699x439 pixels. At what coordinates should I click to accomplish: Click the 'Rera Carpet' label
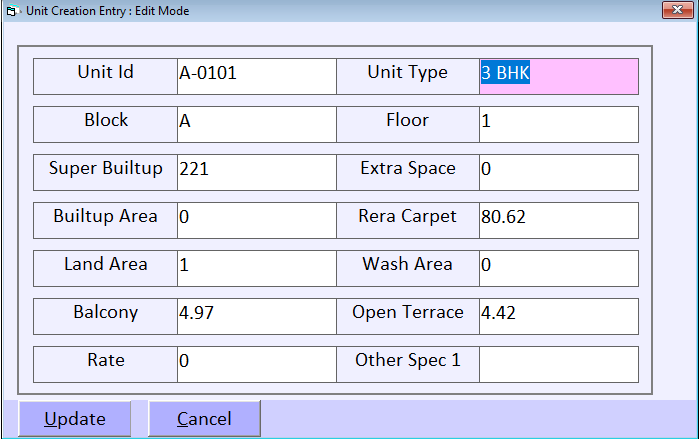coord(407,217)
